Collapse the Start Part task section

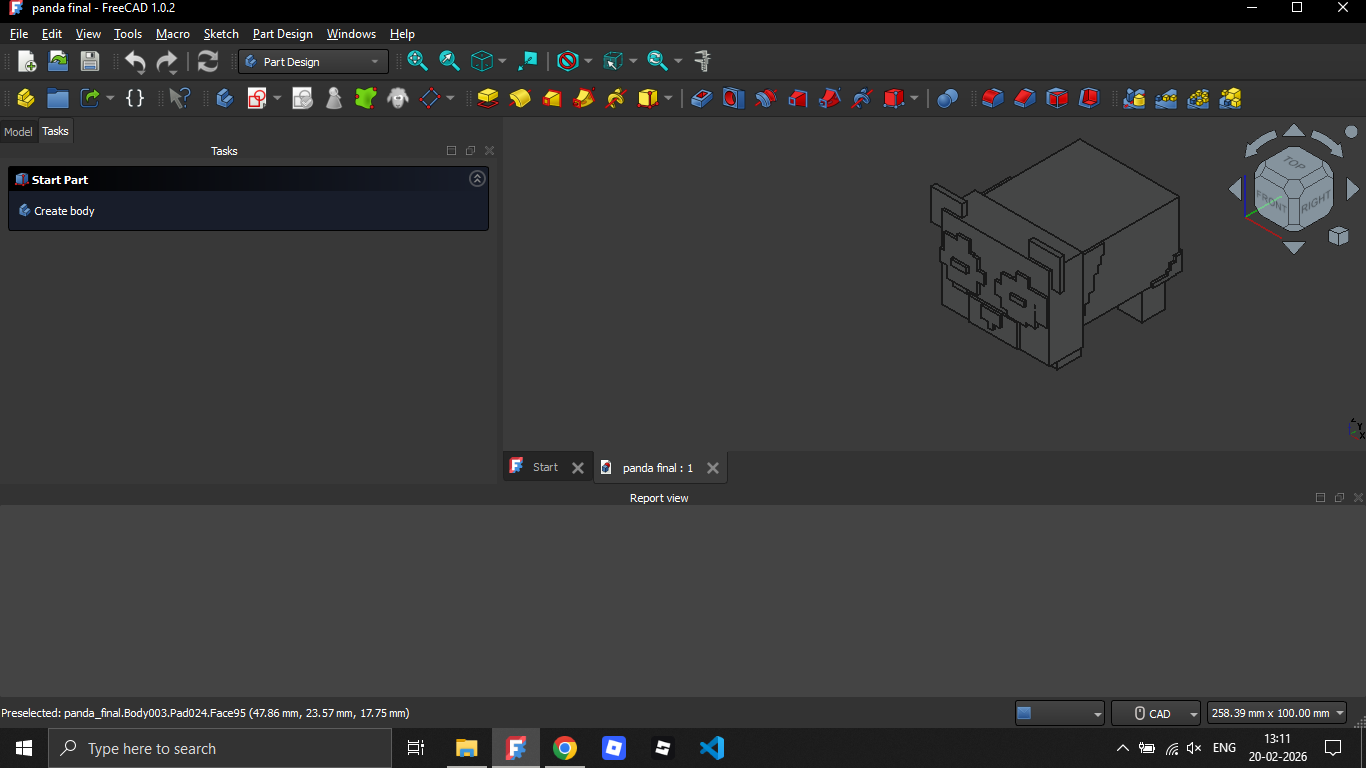[x=477, y=179]
